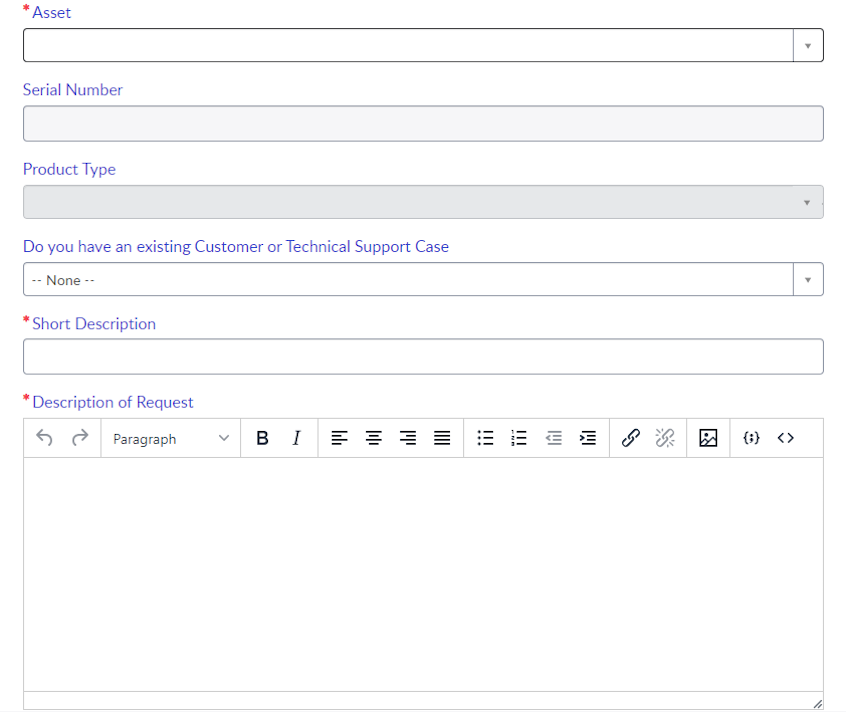Select center text alignment

pyautogui.click(x=373, y=437)
